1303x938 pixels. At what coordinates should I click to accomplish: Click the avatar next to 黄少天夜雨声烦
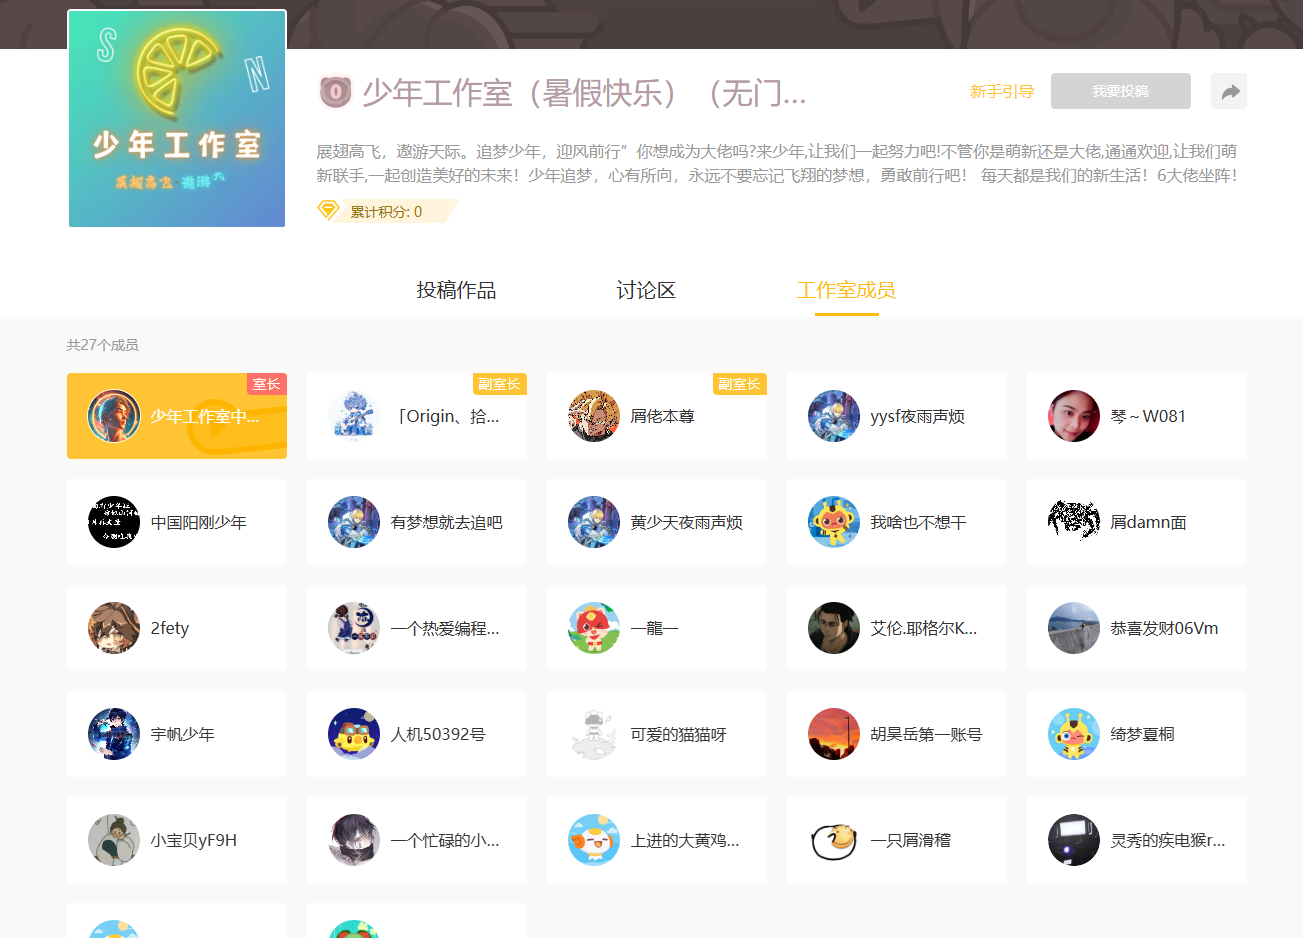tap(594, 522)
